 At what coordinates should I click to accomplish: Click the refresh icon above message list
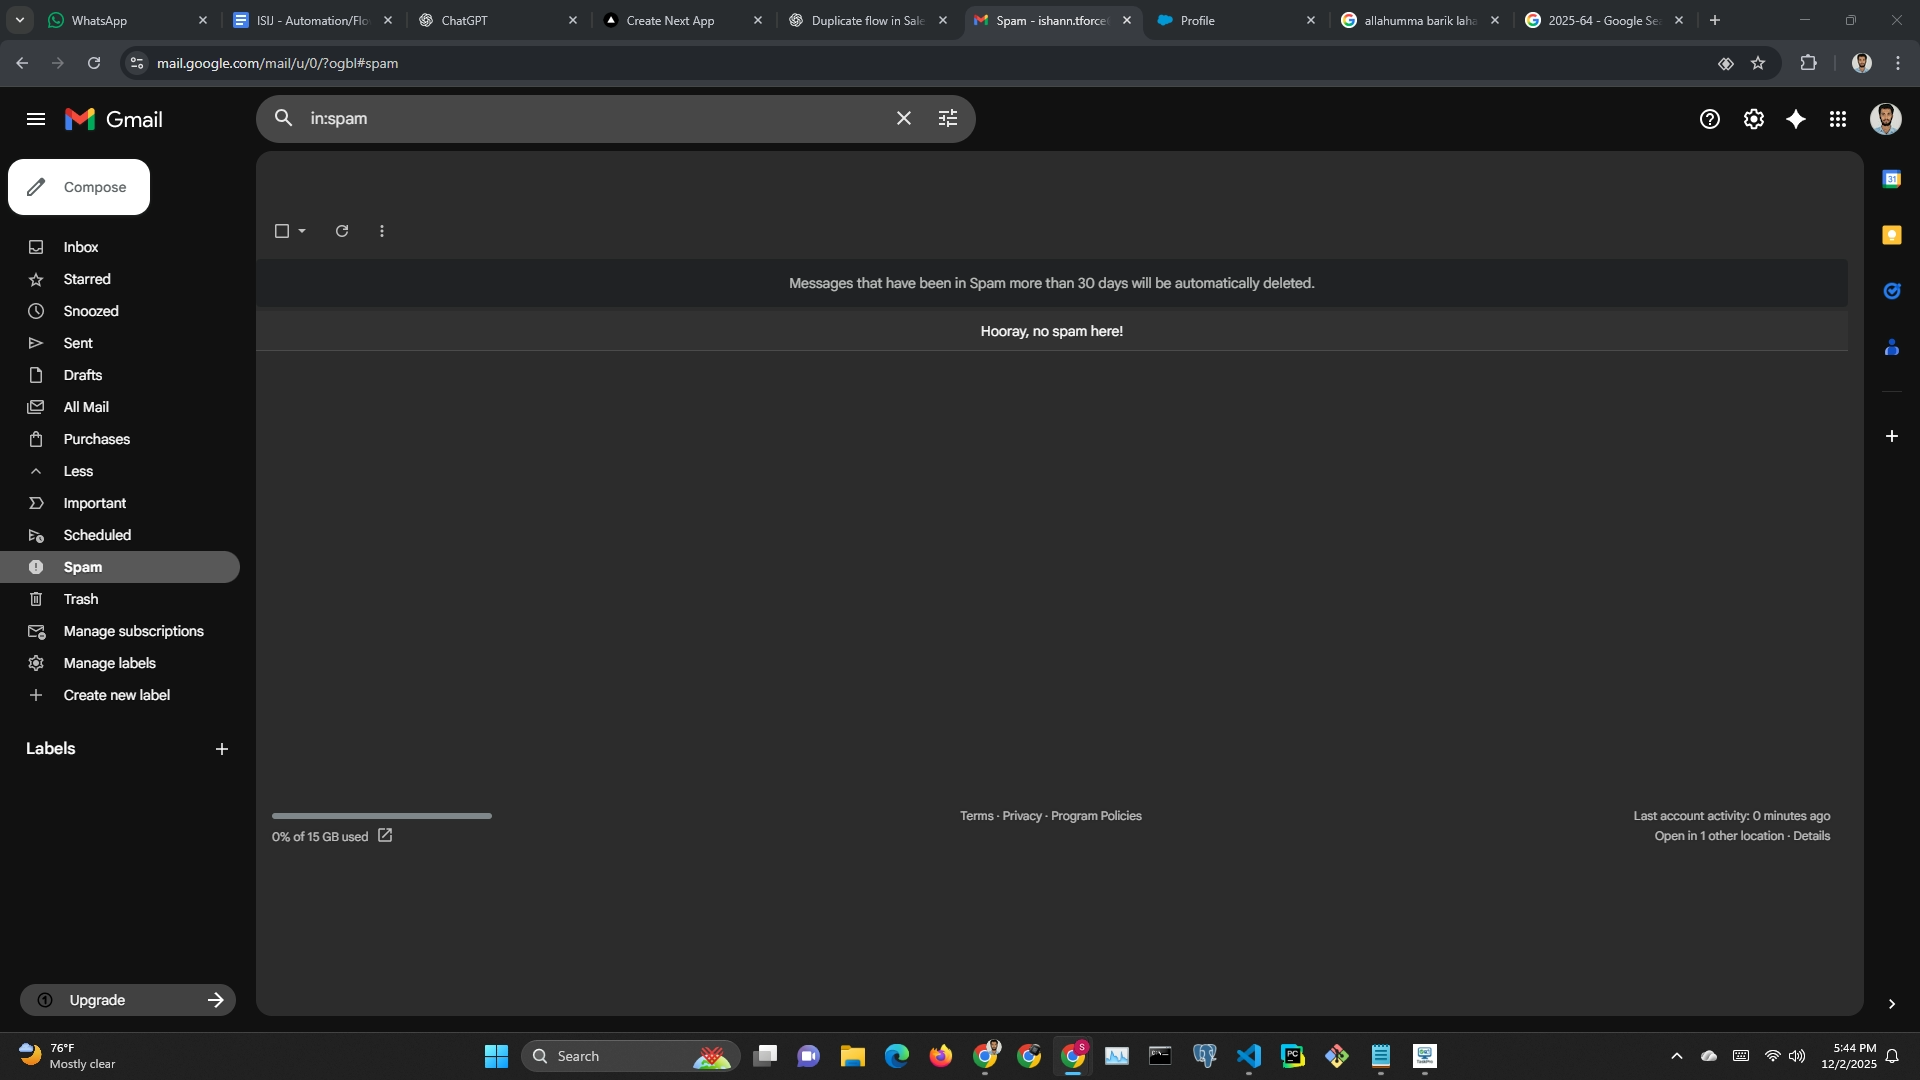pos(342,231)
